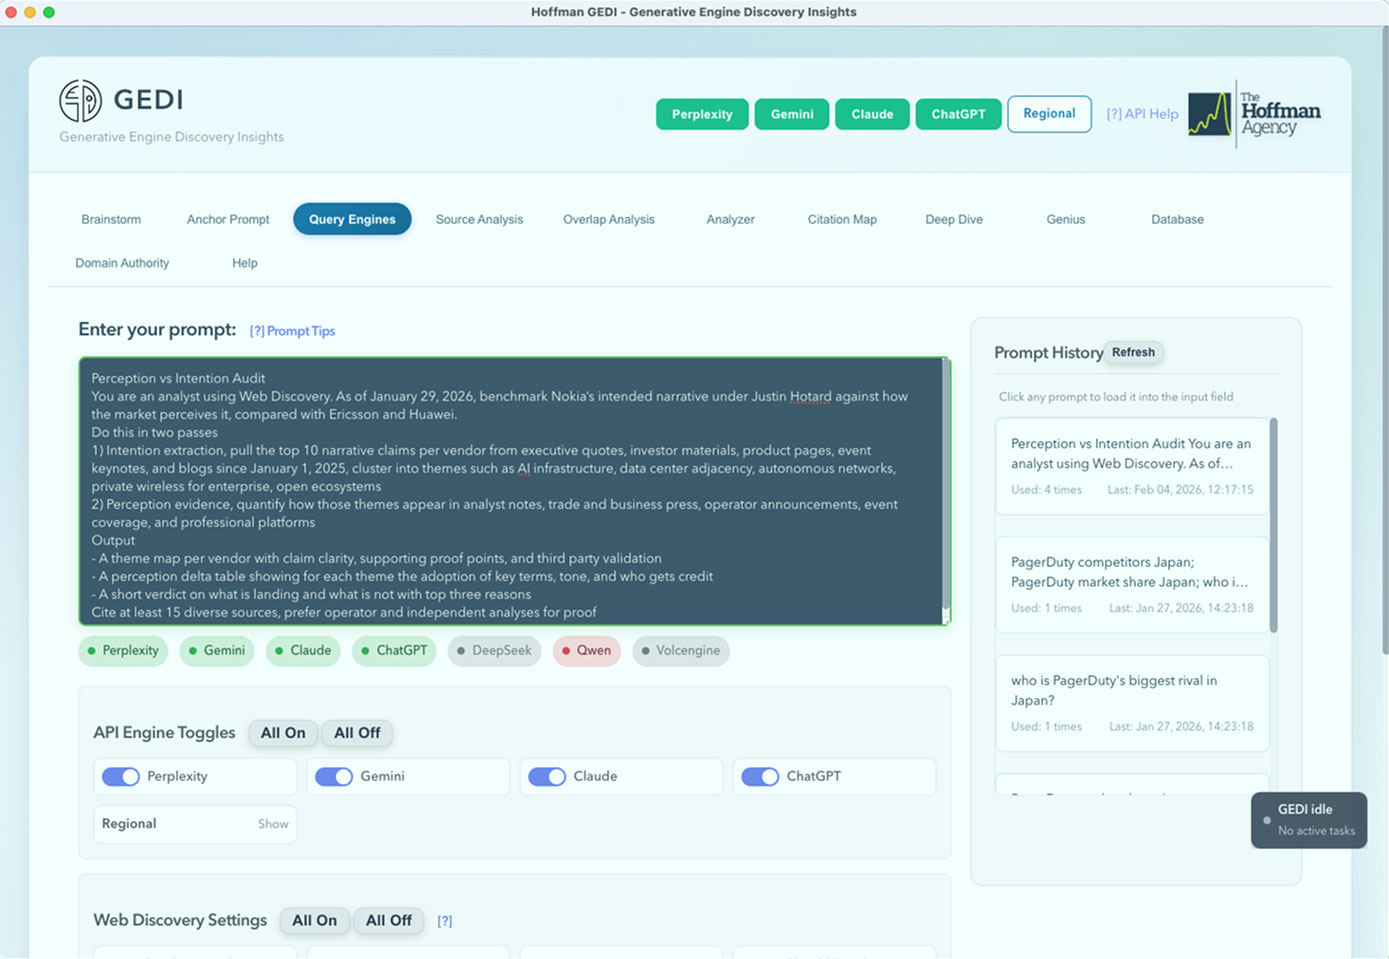Go to the Deep Dive tab
1389x959 pixels.
click(954, 219)
